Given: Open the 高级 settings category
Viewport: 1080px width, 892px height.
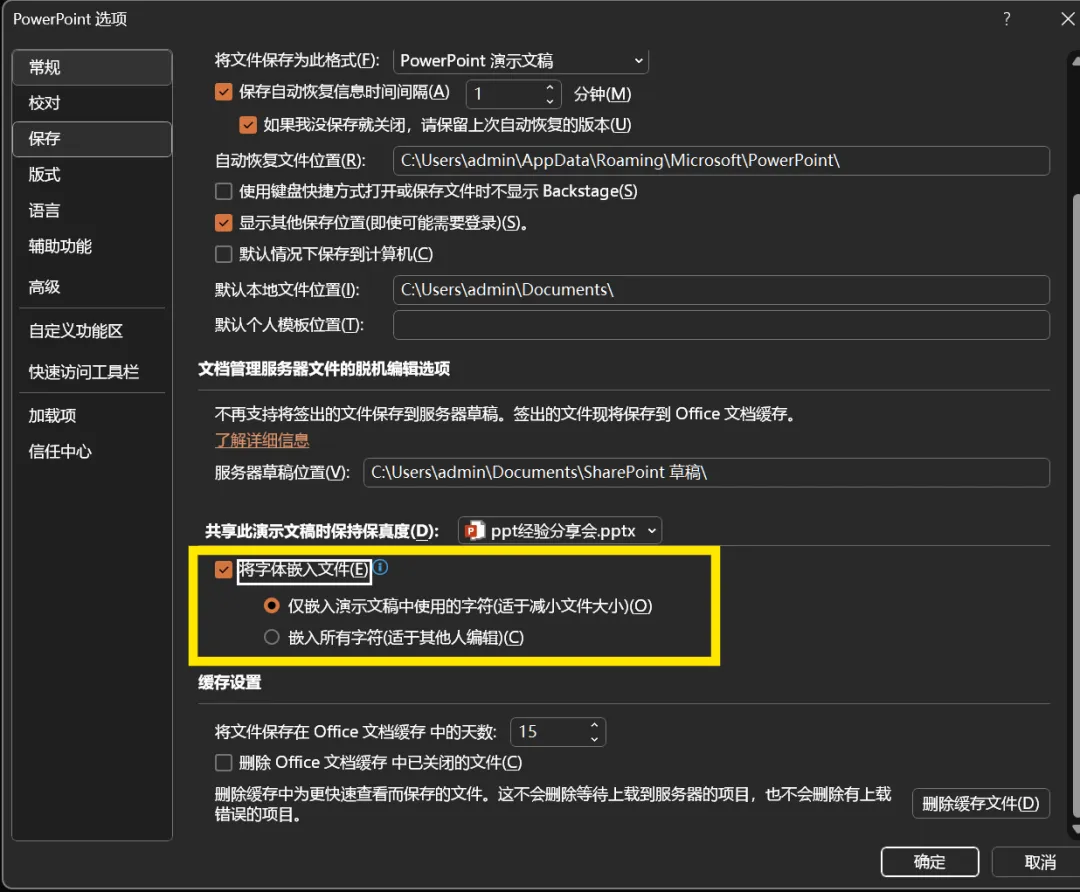Looking at the screenshot, I should point(92,287).
